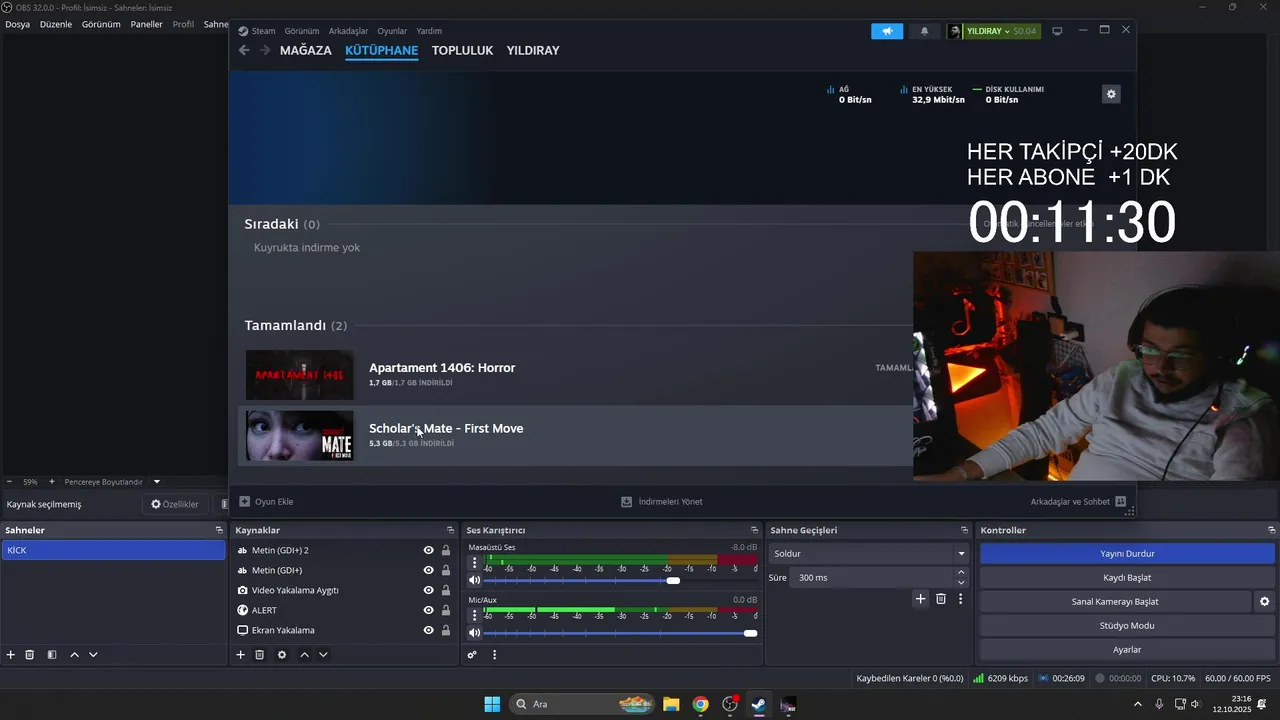The image size is (1280, 720).
Task: Open preview scaling dropdown arrow
Action: 157,482
